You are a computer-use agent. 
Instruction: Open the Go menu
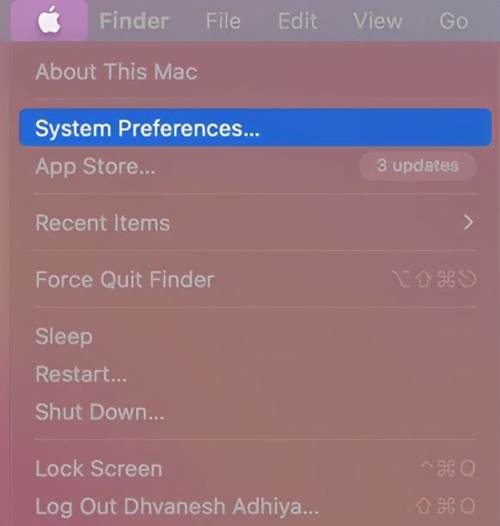[454, 21]
